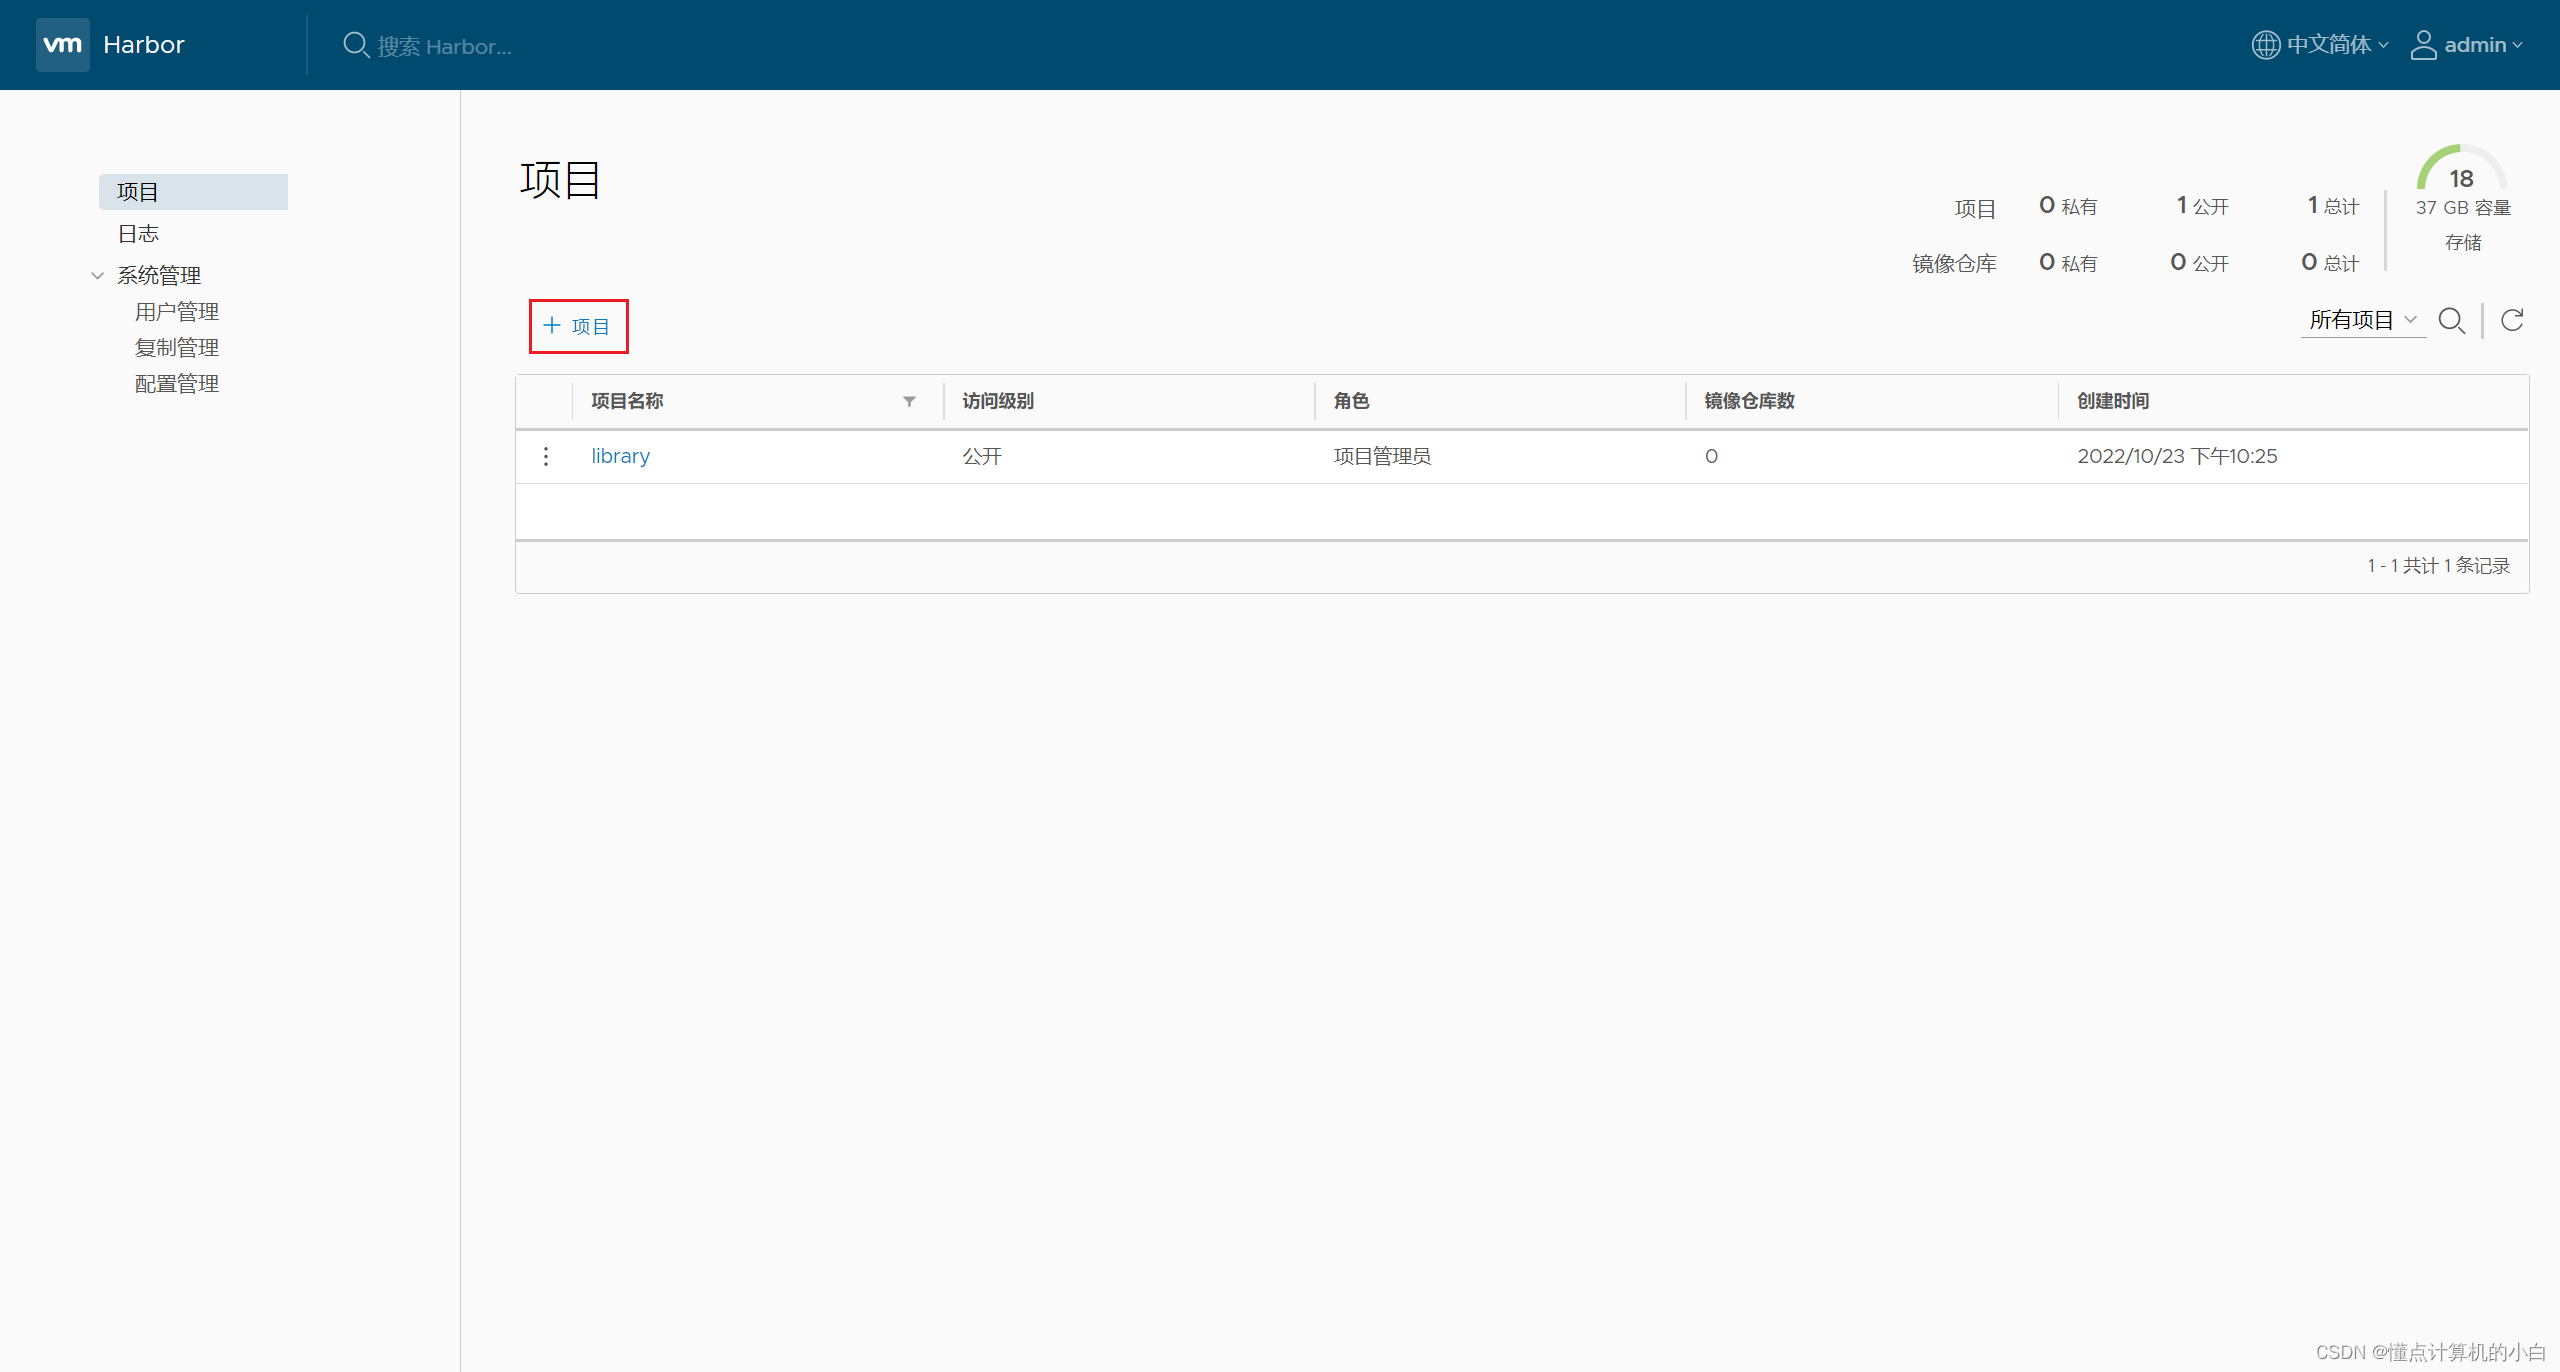The image size is (2560, 1372).
Task: Focus the 搜索 Harbor search field
Action: (x=444, y=46)
